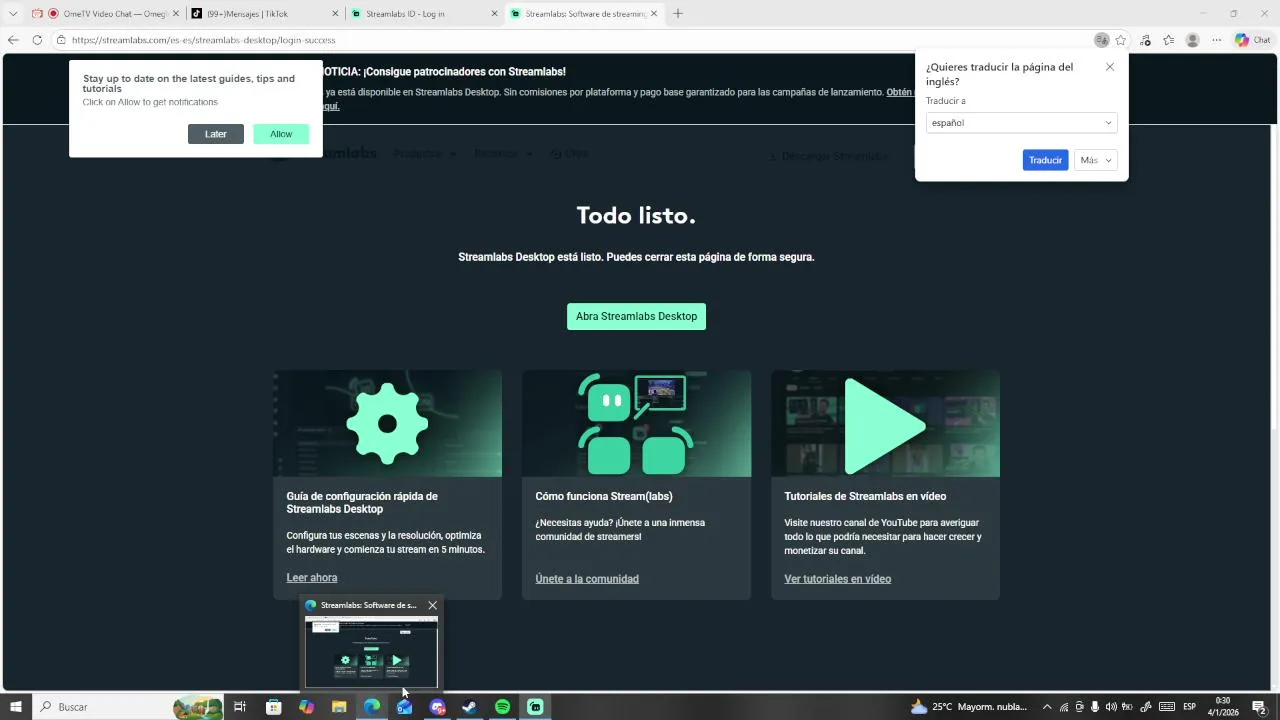1280x720 pixels.
Task: Click the Abra Streamlabs Desktop button
Action: pyautogui.click(x=636, y=316)
